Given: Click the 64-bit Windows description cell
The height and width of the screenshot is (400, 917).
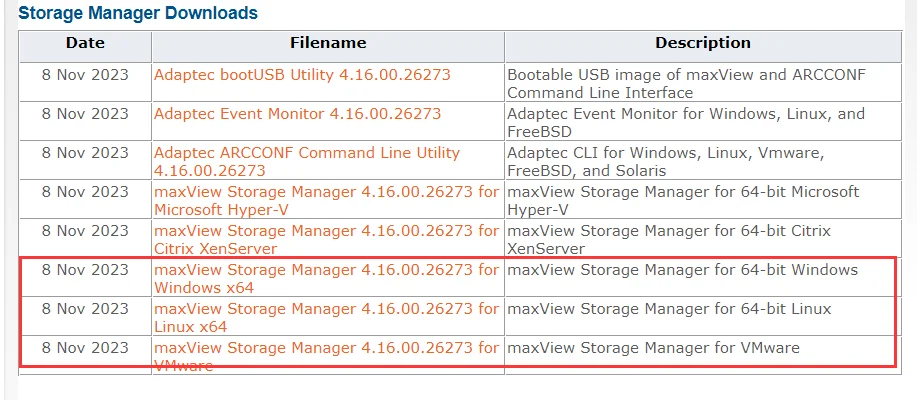Looking at the screenshot, I should (x=703, y=278).
